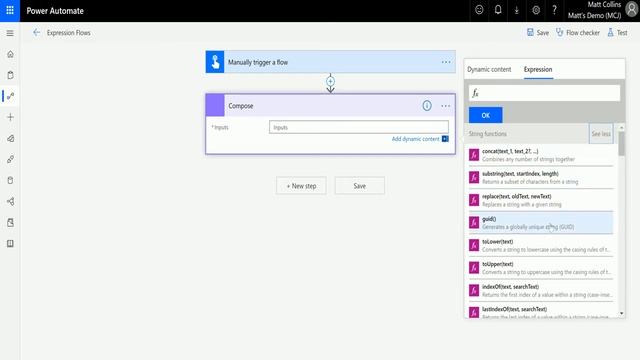Screen dimensions: 640x360
Task: Select the concat function
Action: coord(541,155)
